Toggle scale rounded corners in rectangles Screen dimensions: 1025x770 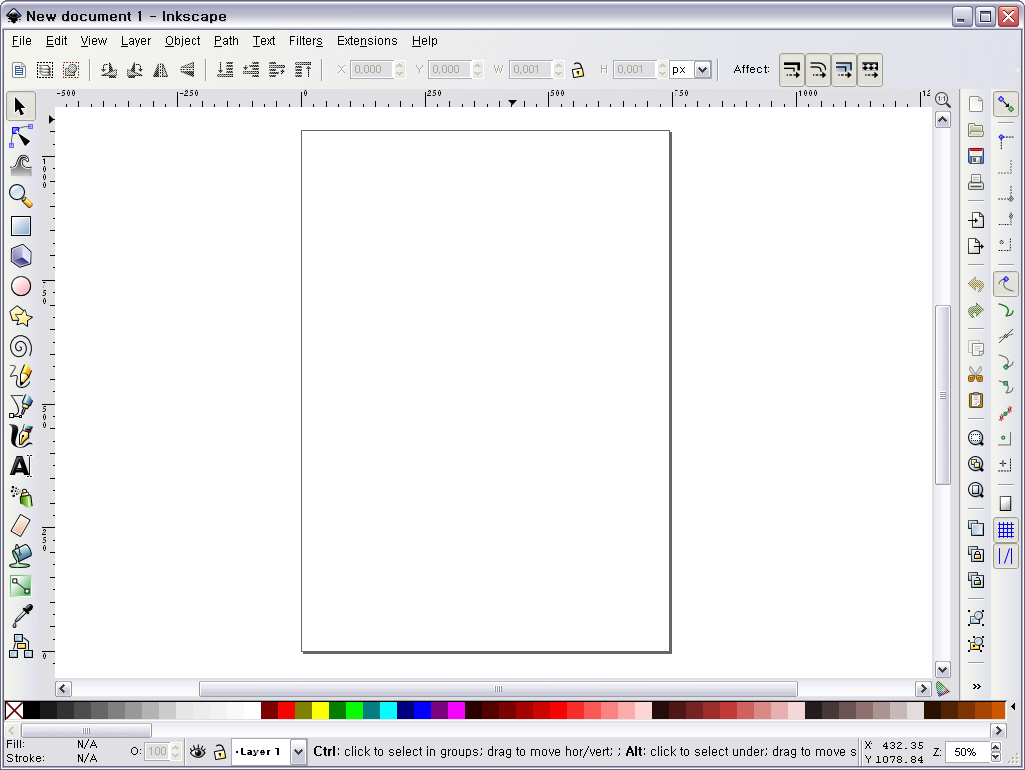coord(818,69)
